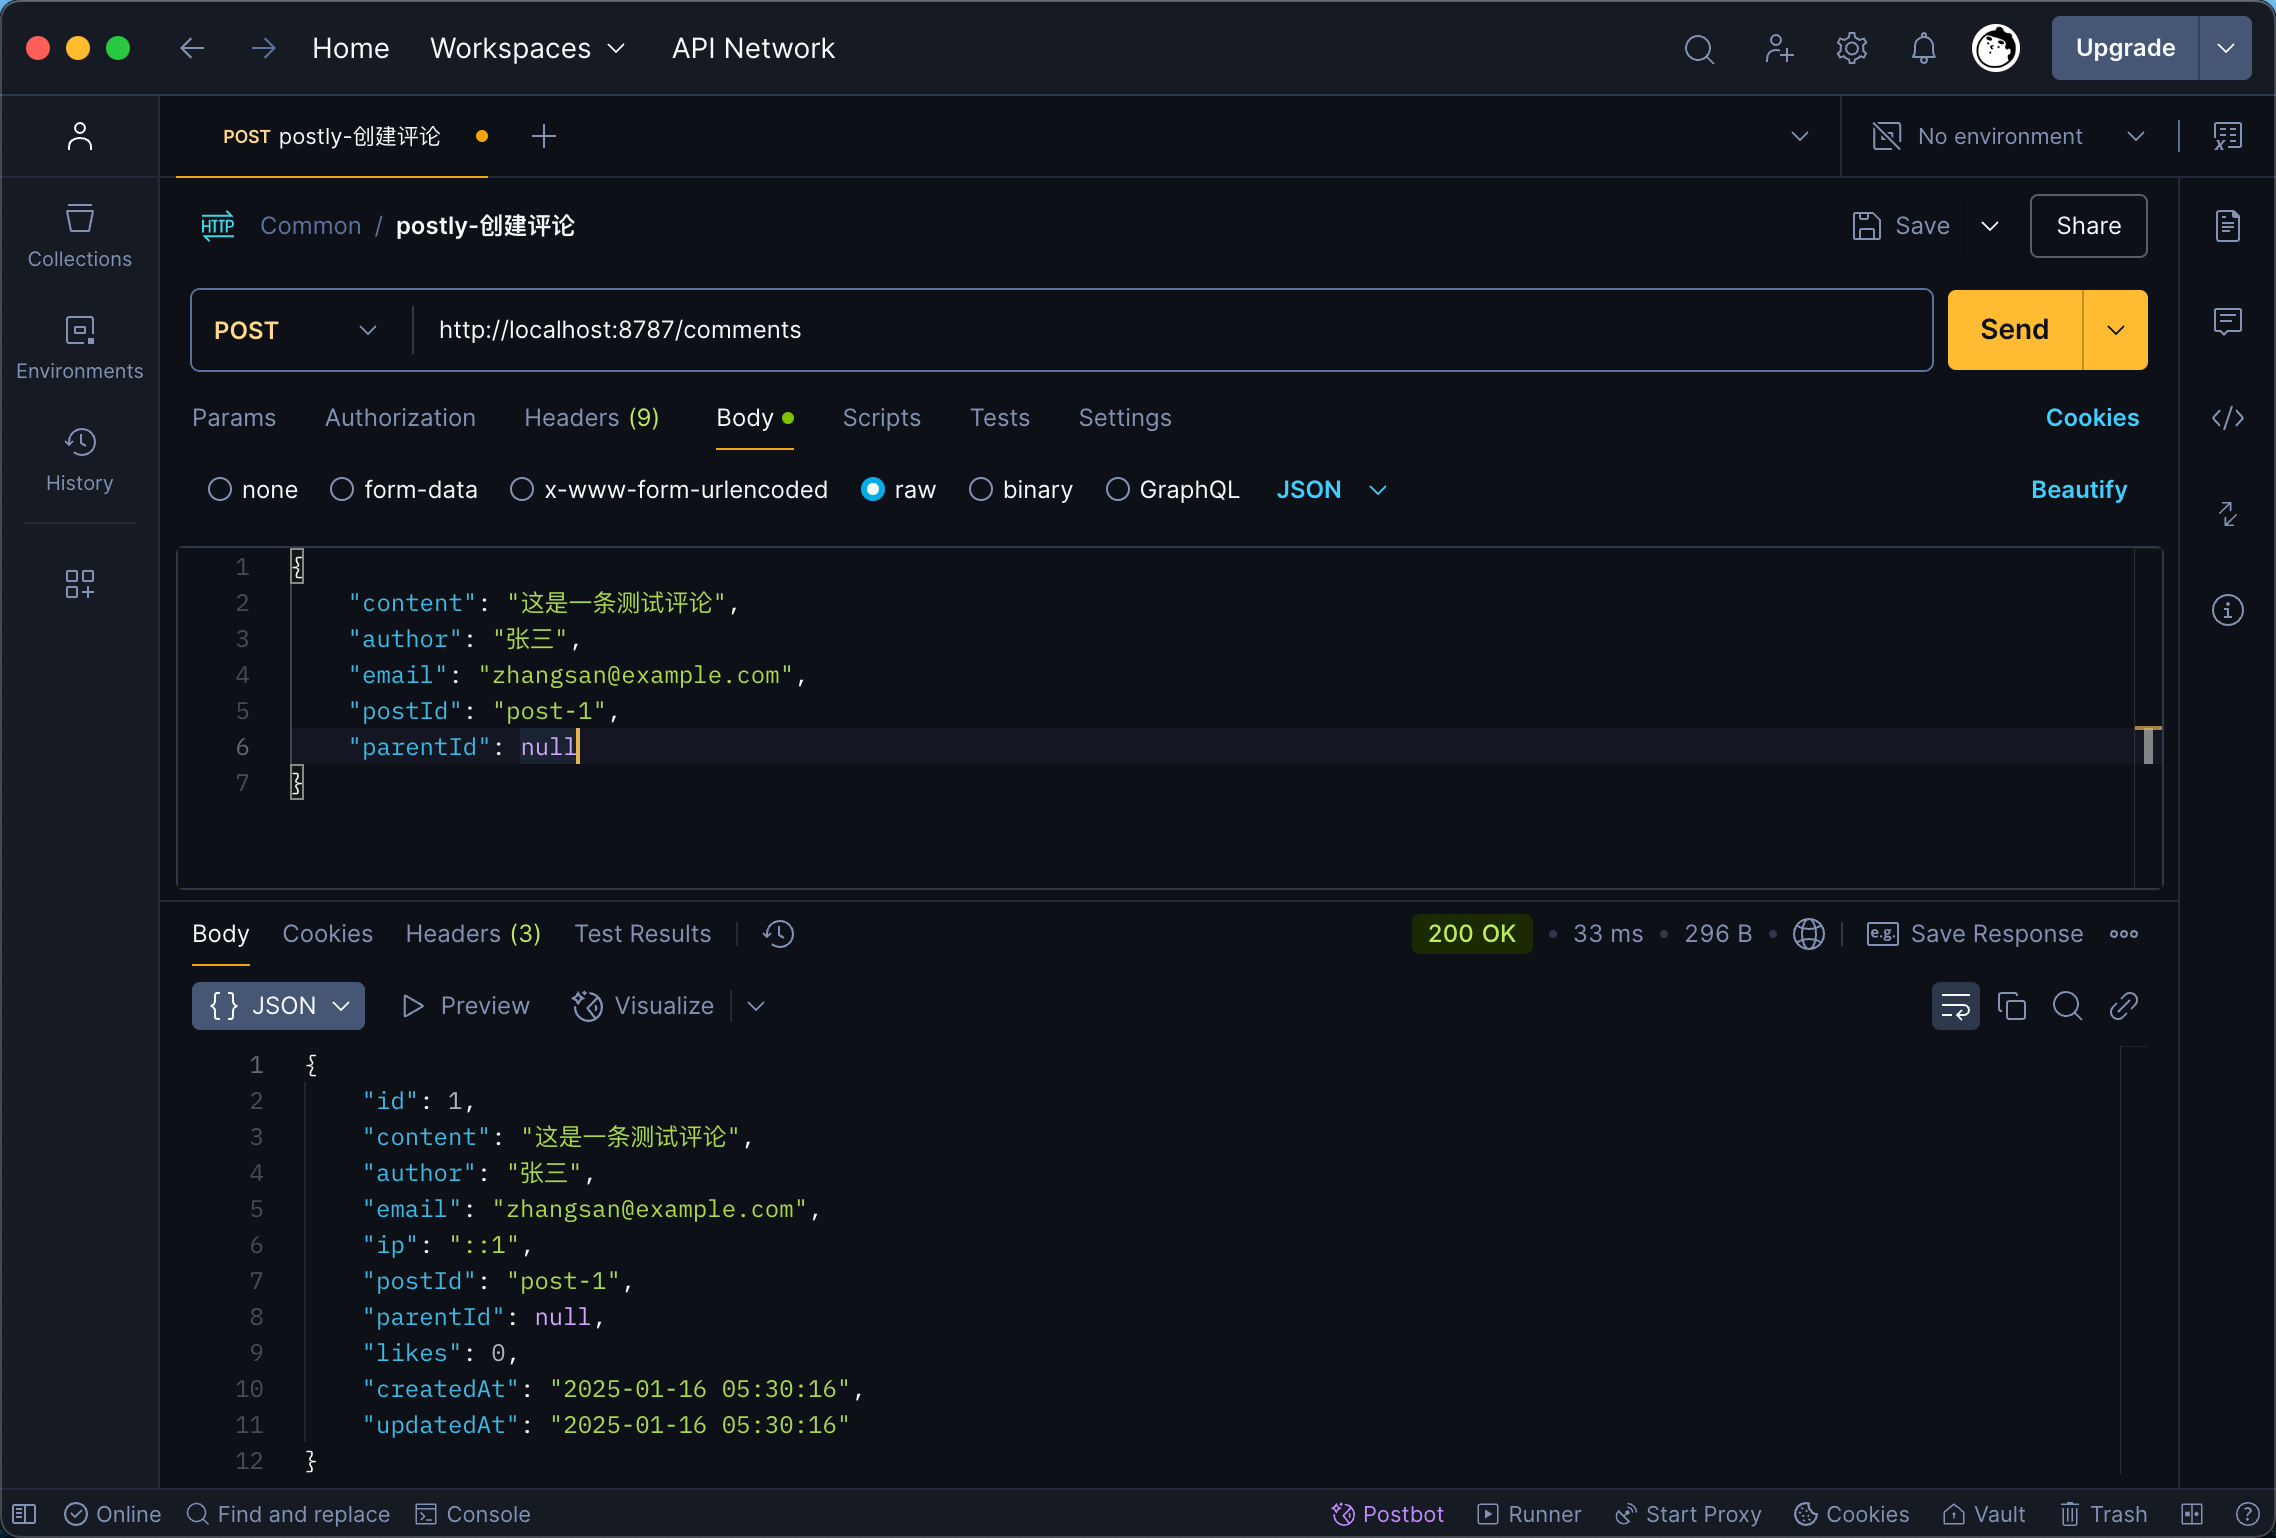Select the form-data body option
This screenshot has width=2276, height=1538.
pyautogui.click(x=403, y=490)
